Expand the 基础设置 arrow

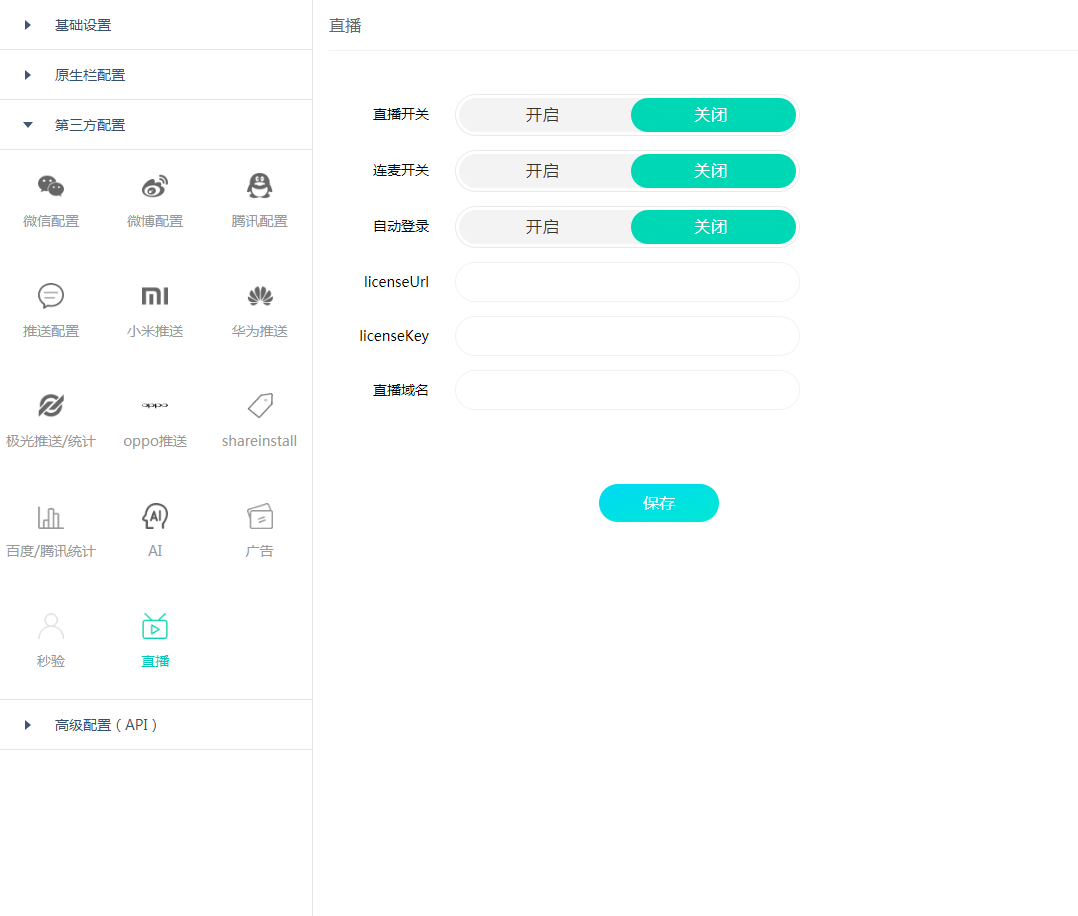click(28, 25)
